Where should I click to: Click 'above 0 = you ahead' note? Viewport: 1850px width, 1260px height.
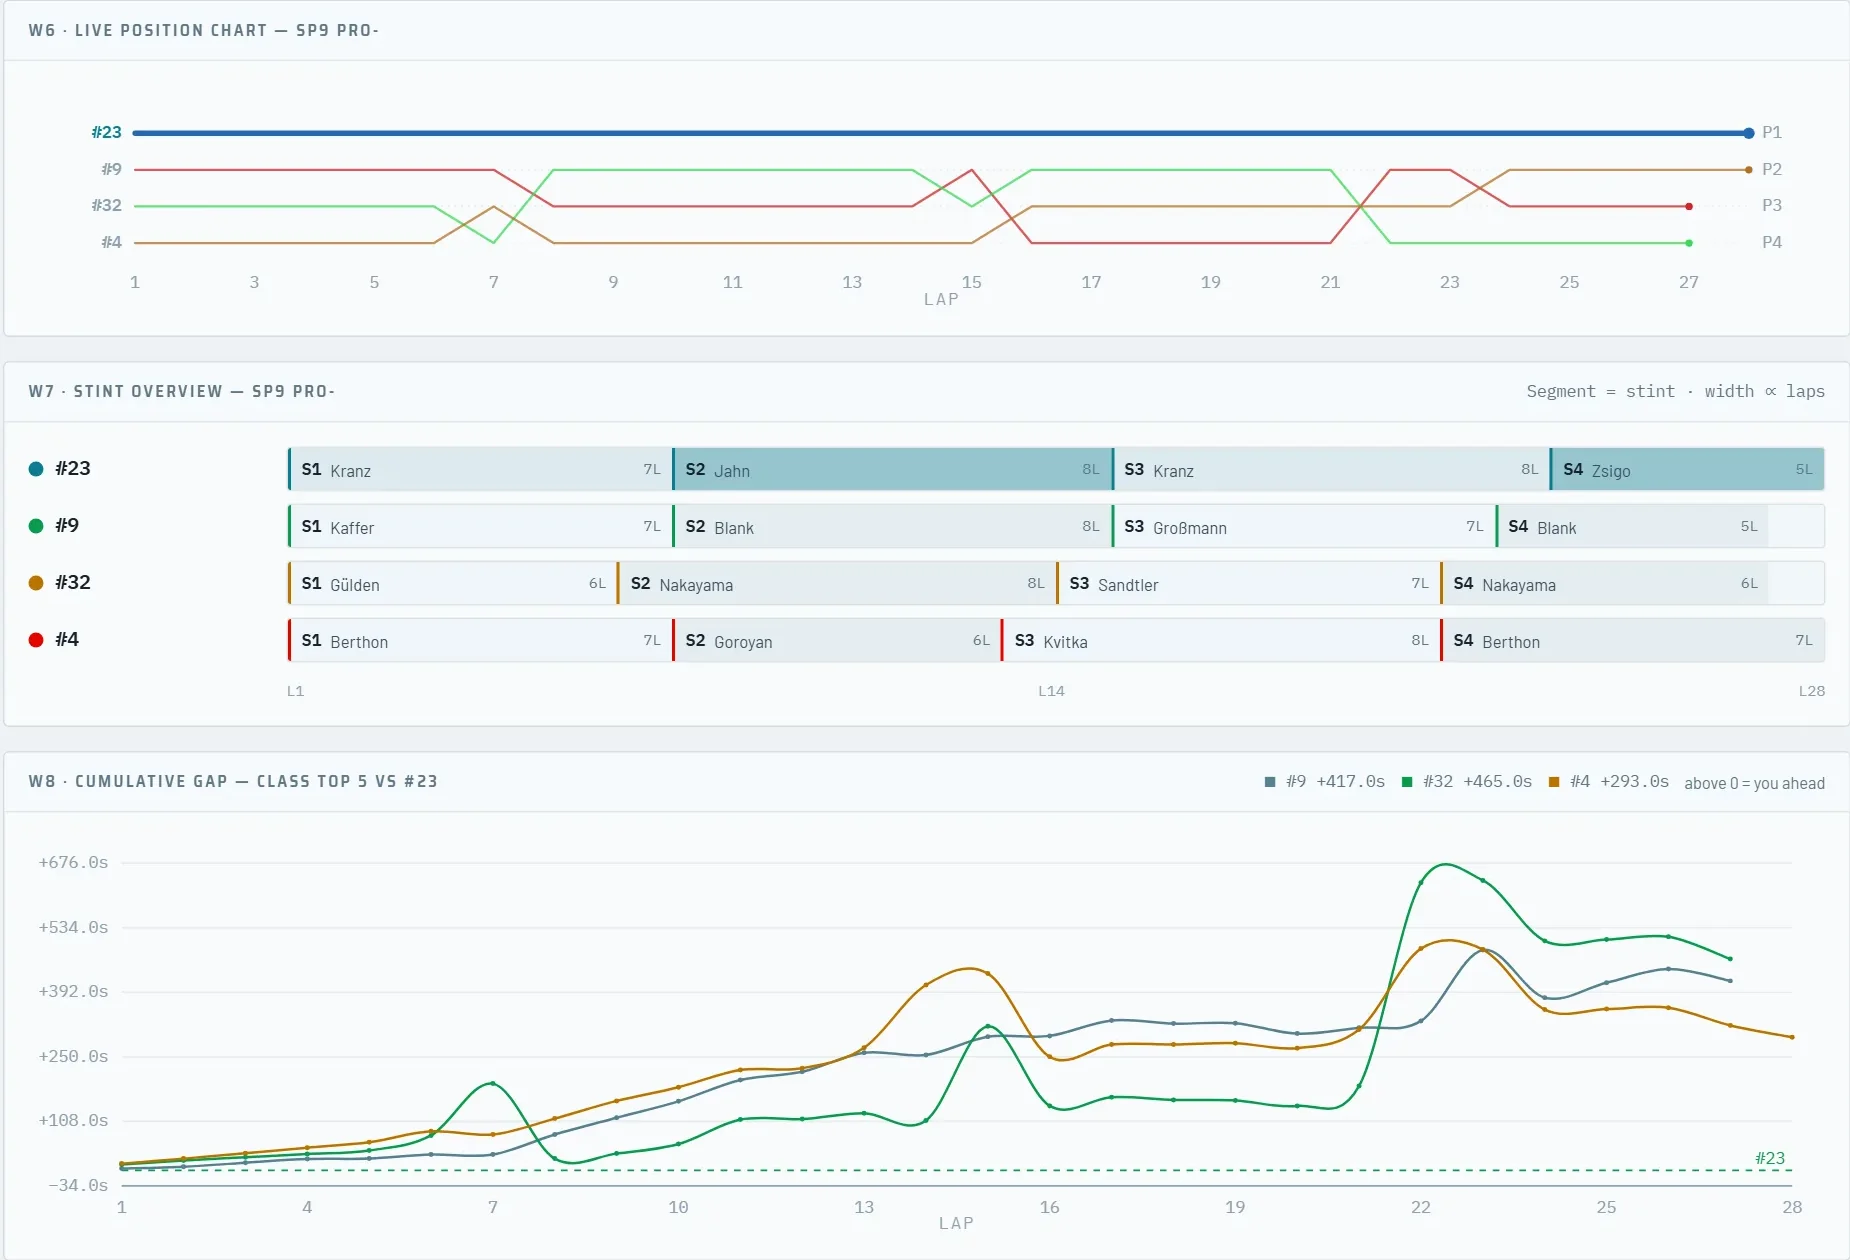[1754, 783]
